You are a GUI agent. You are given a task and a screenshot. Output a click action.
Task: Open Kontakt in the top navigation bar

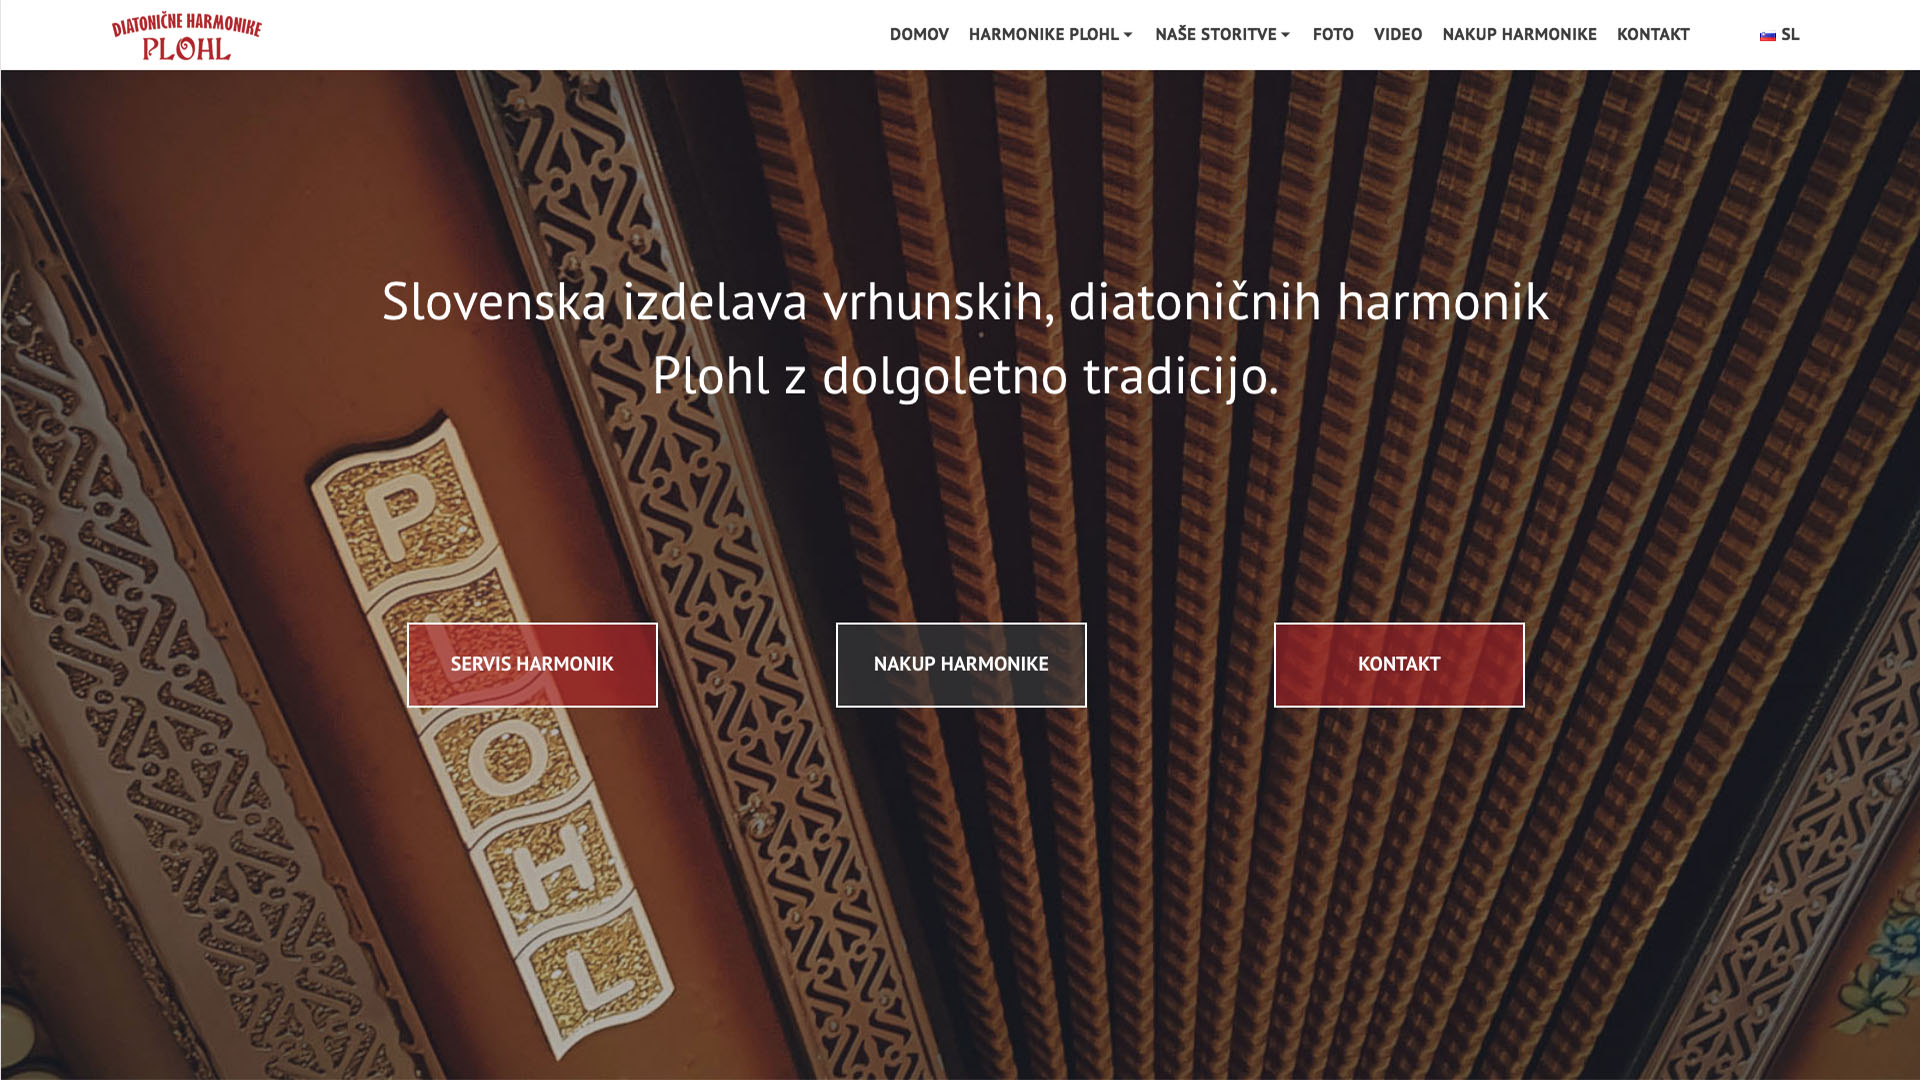1653,34
